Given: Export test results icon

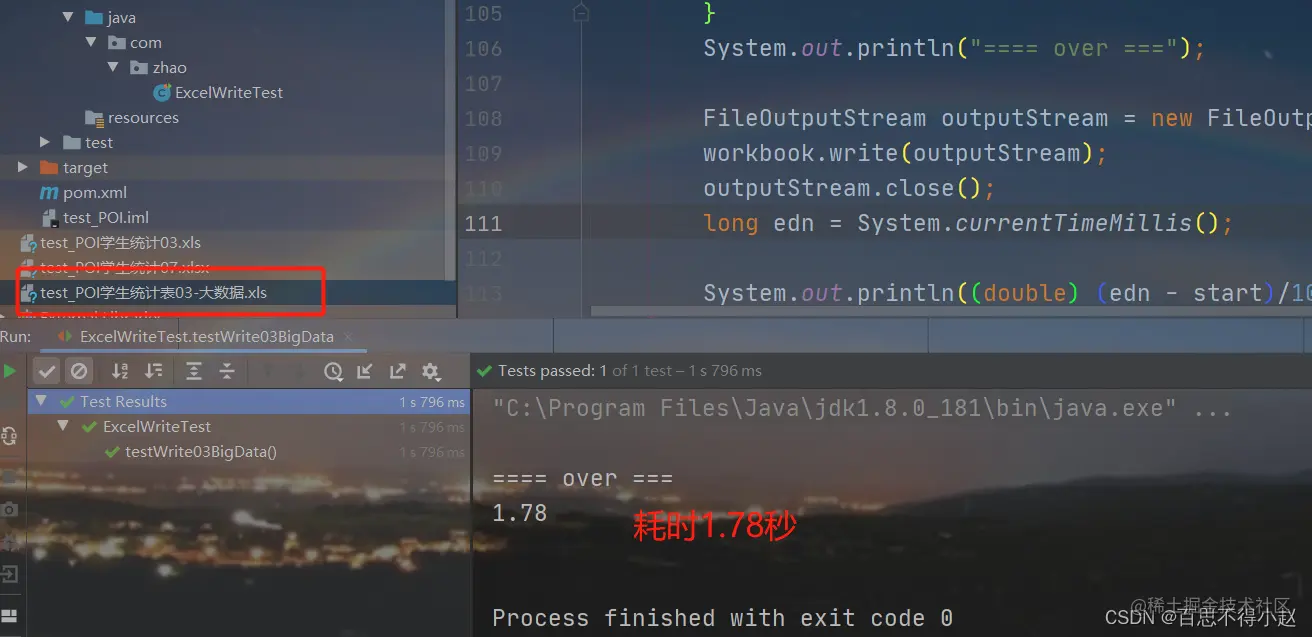Looking at the screenshot, I should click(398, 371).
